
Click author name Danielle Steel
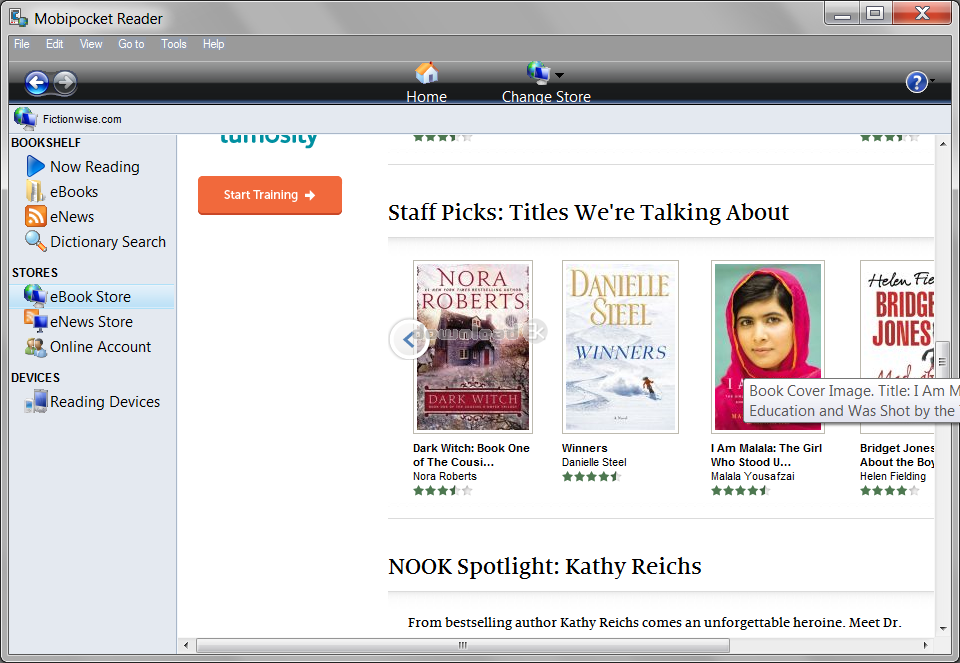pos(594,462)
